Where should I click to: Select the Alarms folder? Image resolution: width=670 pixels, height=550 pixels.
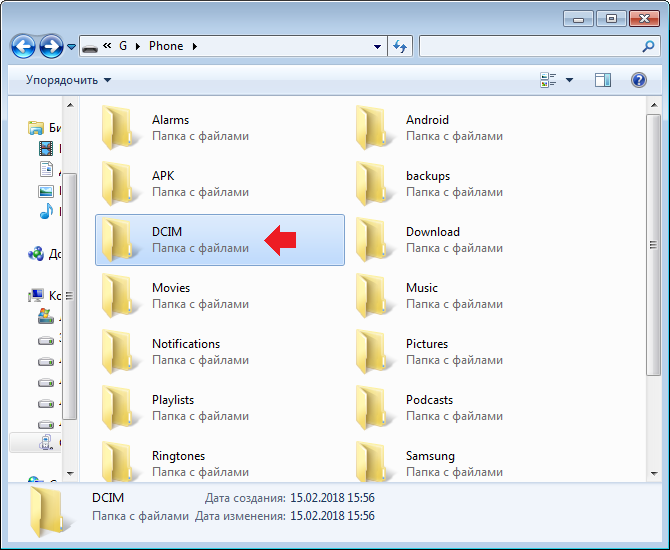pyautogui.click(x=220, y=128)
